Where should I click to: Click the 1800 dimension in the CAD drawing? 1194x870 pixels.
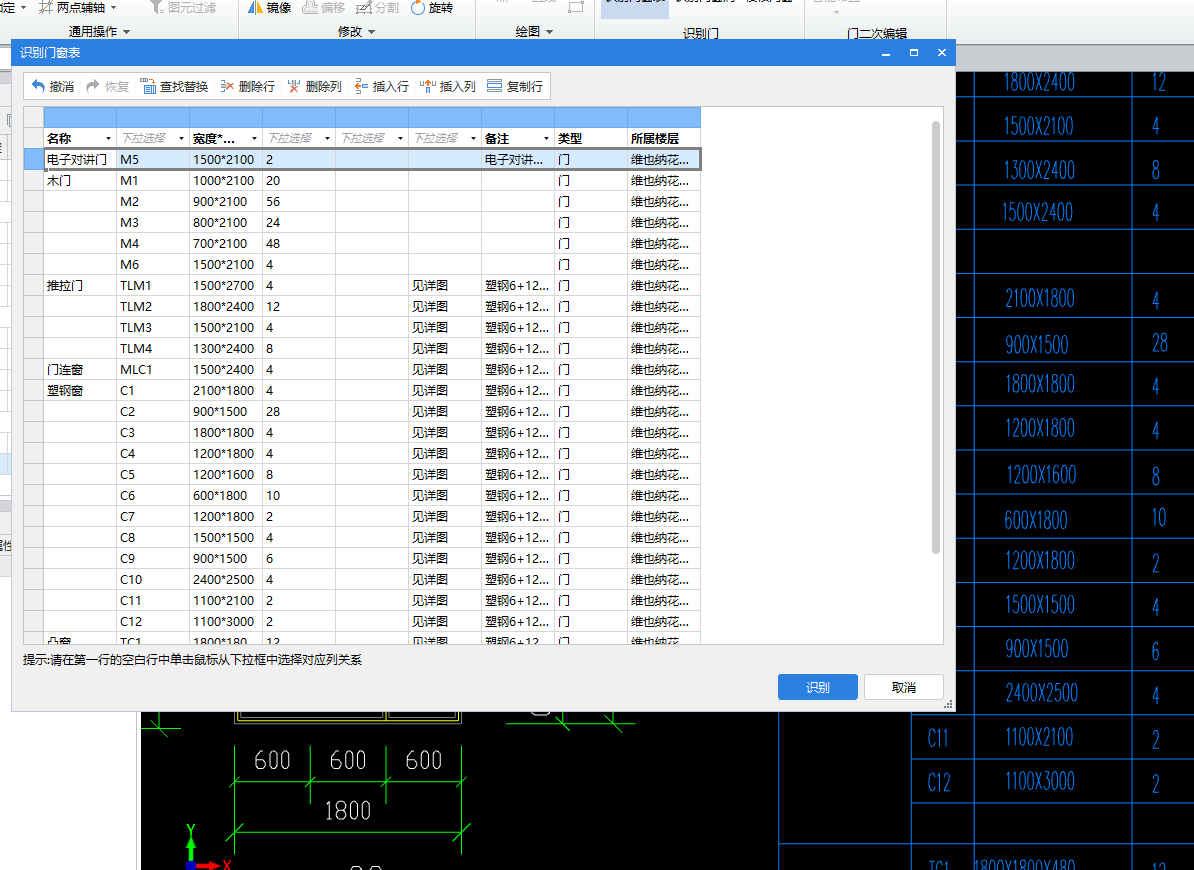tap(348, 811)
